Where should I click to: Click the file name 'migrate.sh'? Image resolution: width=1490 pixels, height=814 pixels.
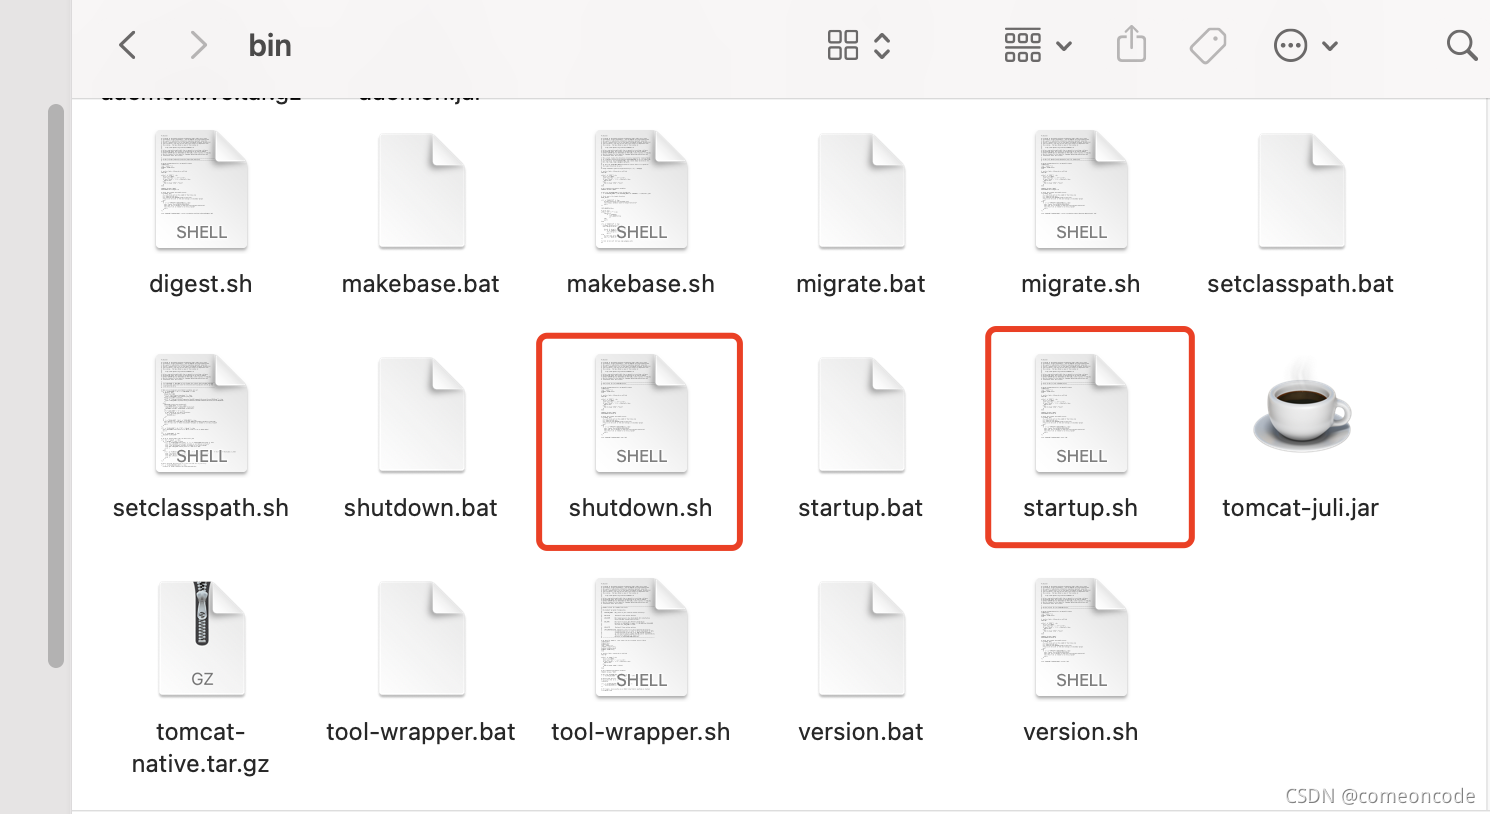1081,284
